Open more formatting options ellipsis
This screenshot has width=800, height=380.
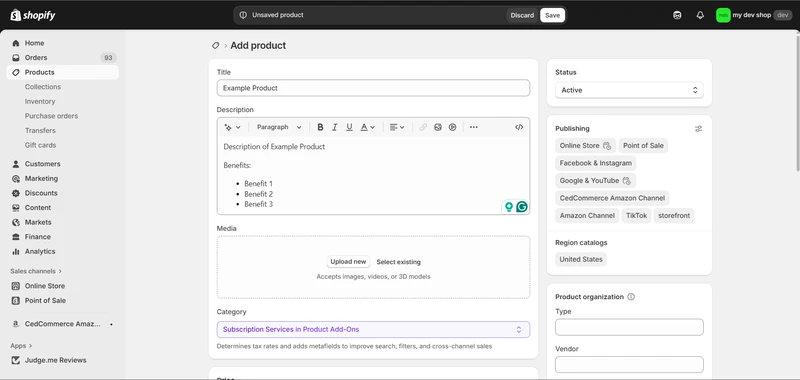click(474, 127)
